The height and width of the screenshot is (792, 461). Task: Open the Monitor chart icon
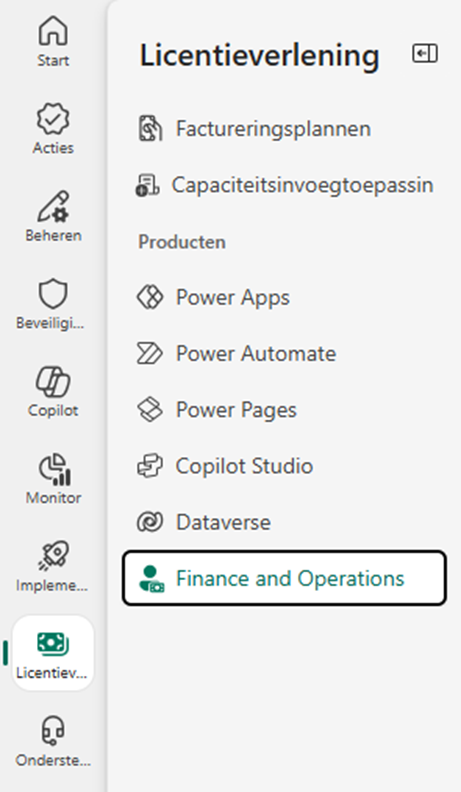click(x=55, y=469)
